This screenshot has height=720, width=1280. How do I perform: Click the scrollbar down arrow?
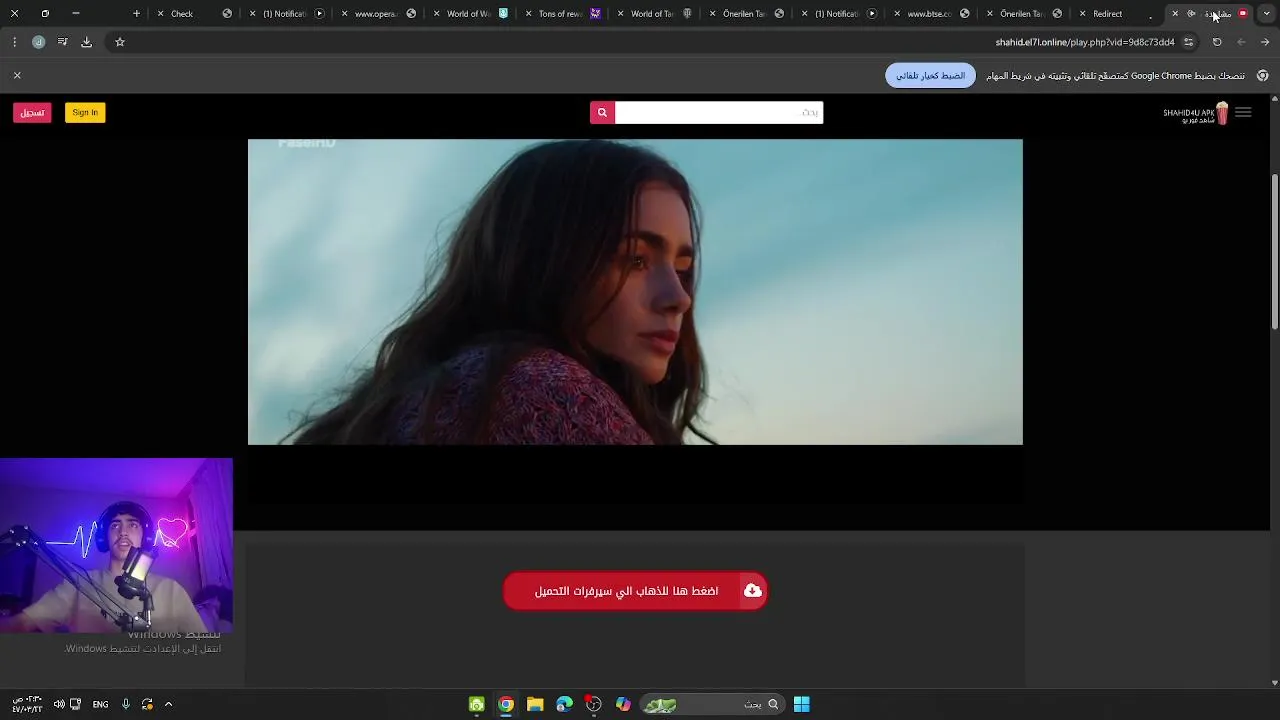tap(1274, 683)
